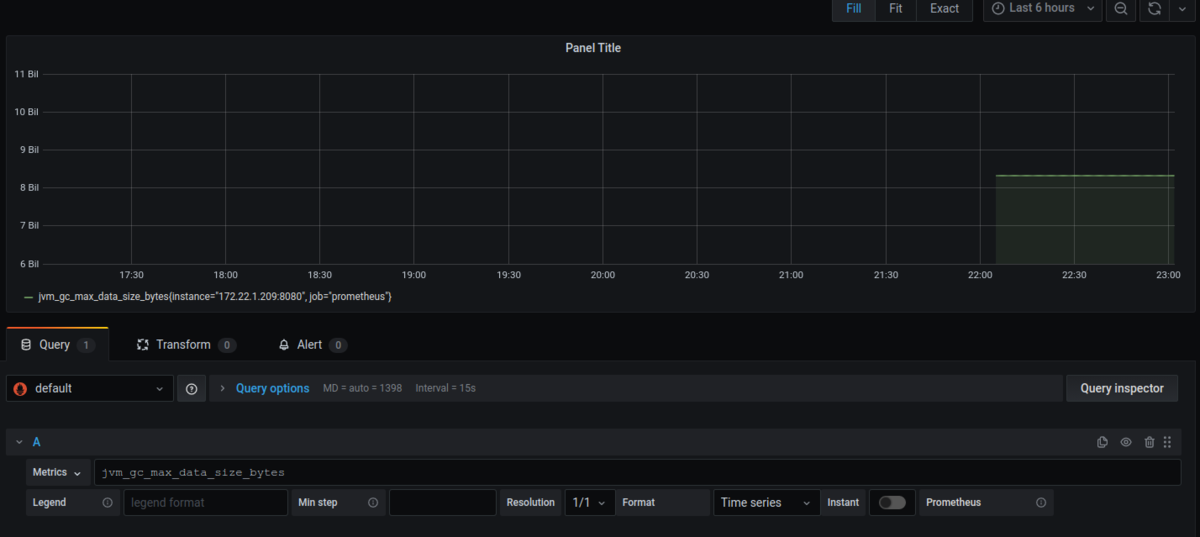Toggle series visibility via legend entry

click(x=207, y=297)
